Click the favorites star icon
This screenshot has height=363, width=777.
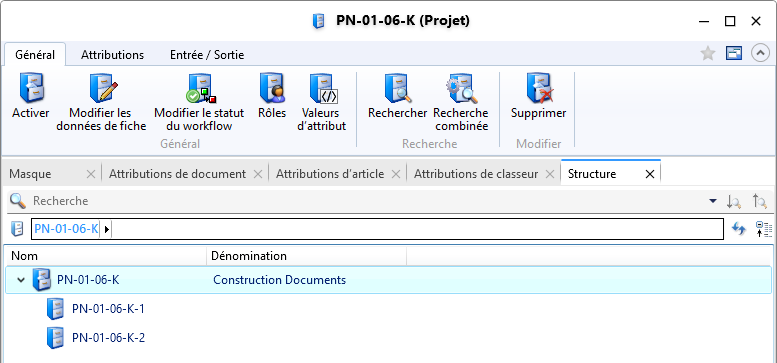(708, 53)
